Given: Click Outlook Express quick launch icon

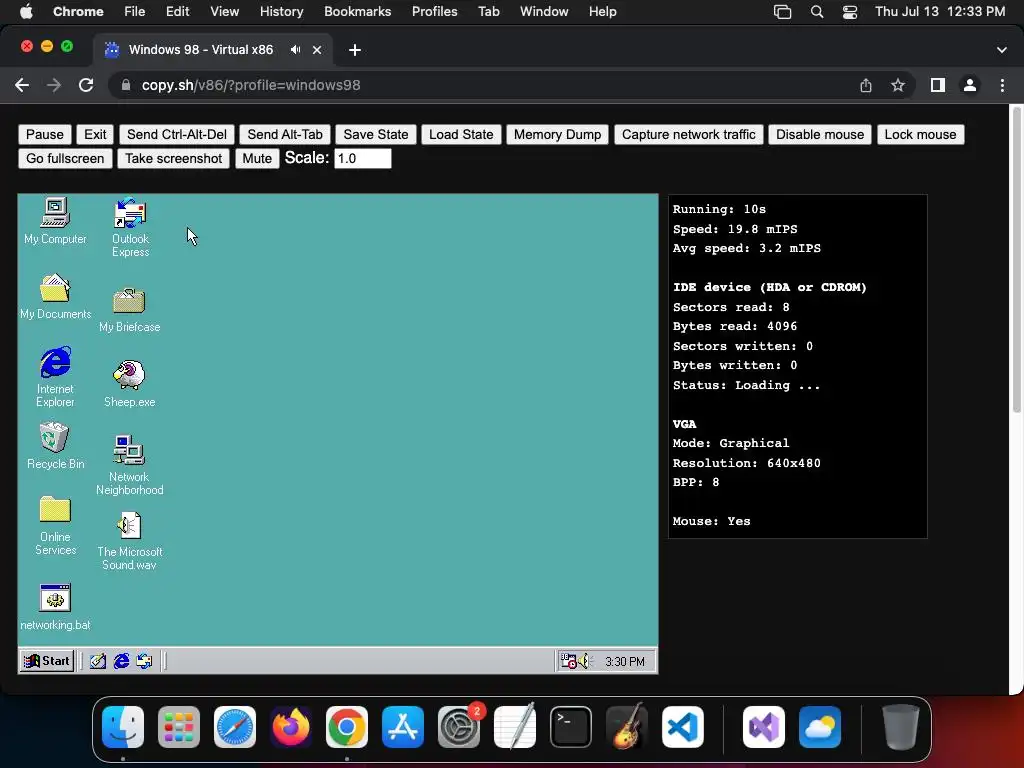Looking at the screenshot, I should point(144,661).
